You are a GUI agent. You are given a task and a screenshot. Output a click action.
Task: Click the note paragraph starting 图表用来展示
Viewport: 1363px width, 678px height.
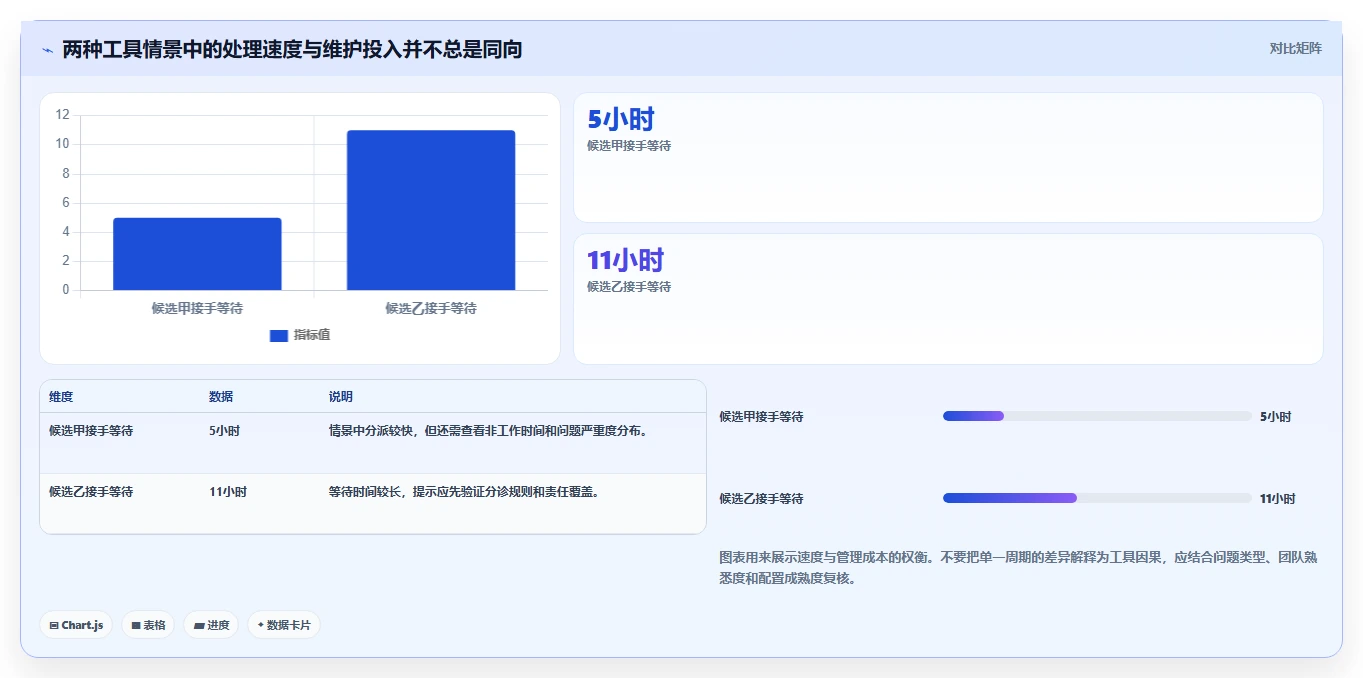pyautogui.click(x=1018, y=568)
